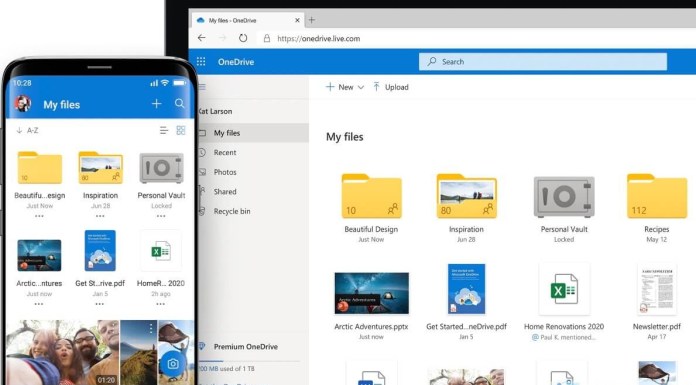The image size is (696, 385).
Task: Switch to list view icon on phone
Action: tap(164, 130)
